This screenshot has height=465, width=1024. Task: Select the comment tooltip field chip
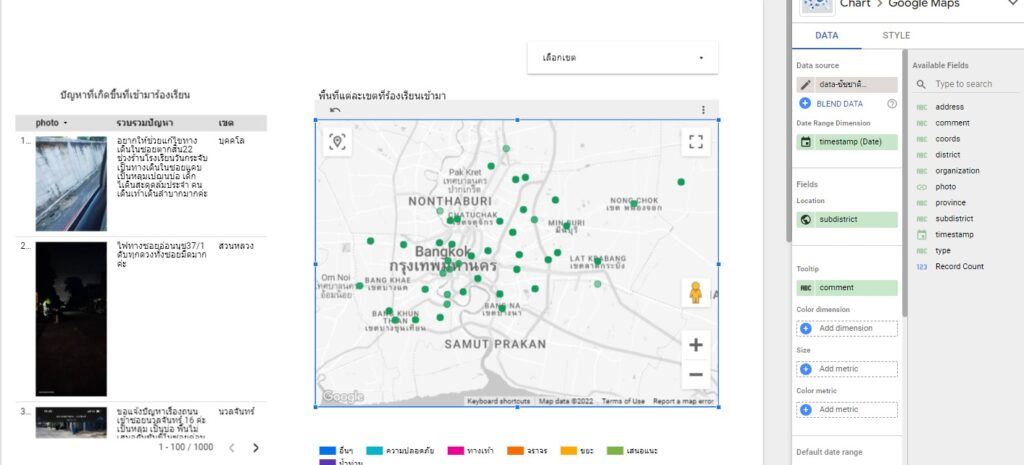[x=846, y=287]
